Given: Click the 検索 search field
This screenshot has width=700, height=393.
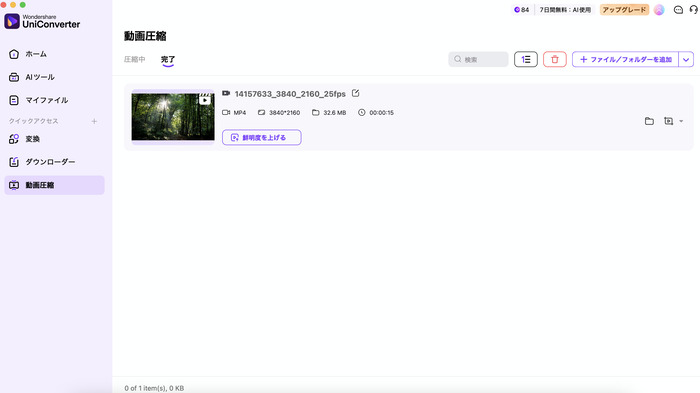Looking at the screenshot, I should 478,59.
